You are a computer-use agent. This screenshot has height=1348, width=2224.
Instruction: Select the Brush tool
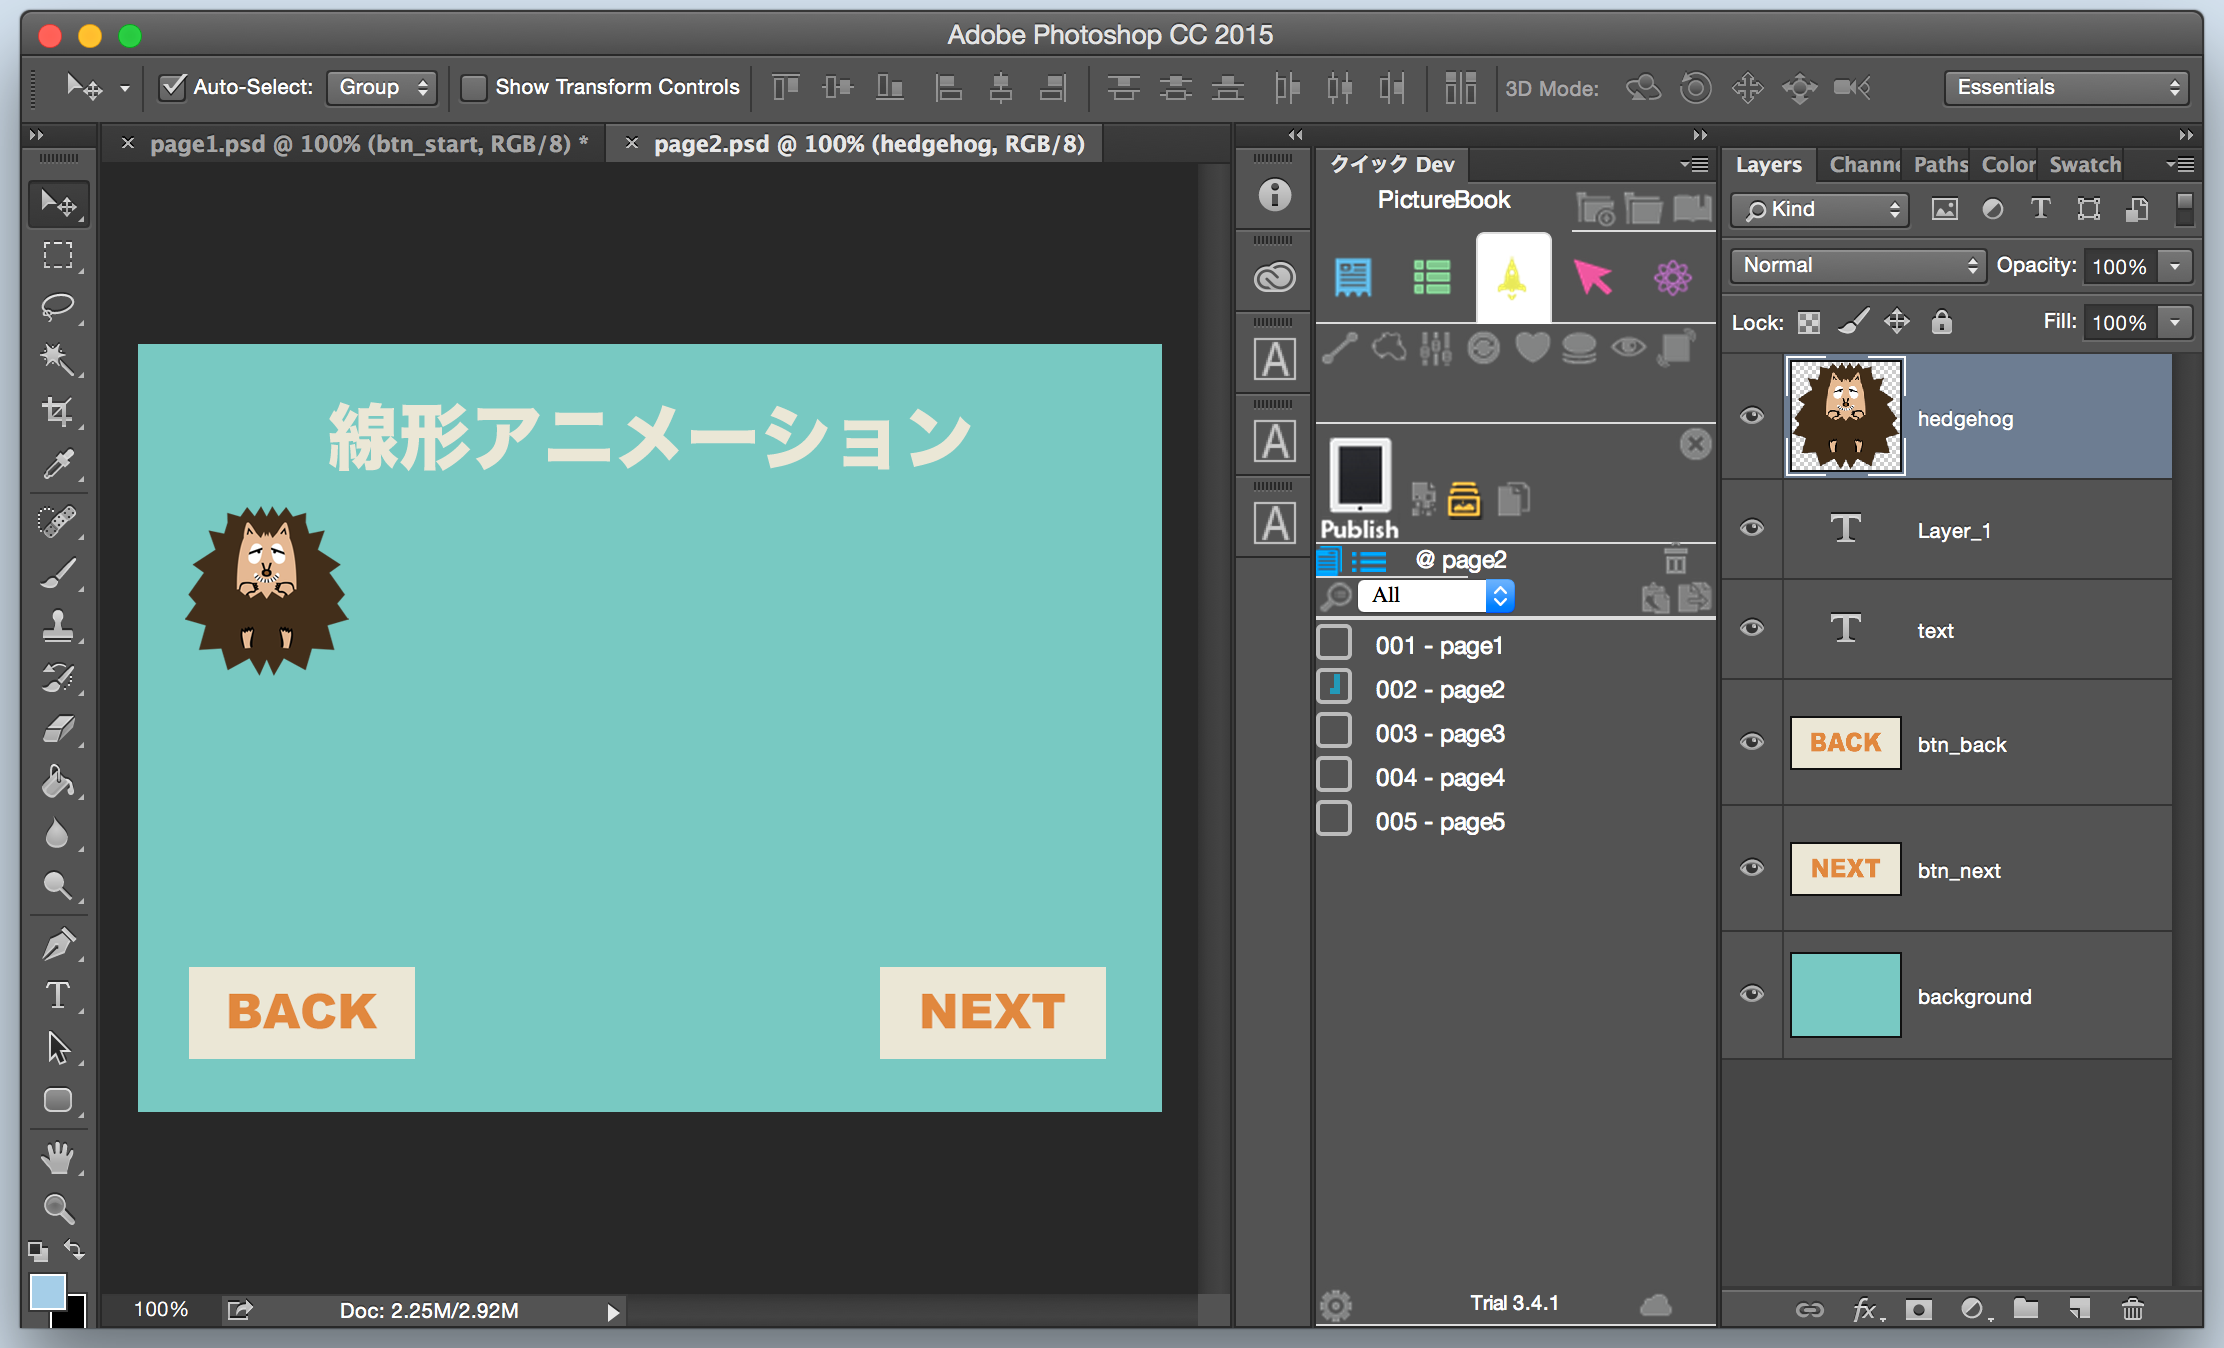[x=58, y=574]
